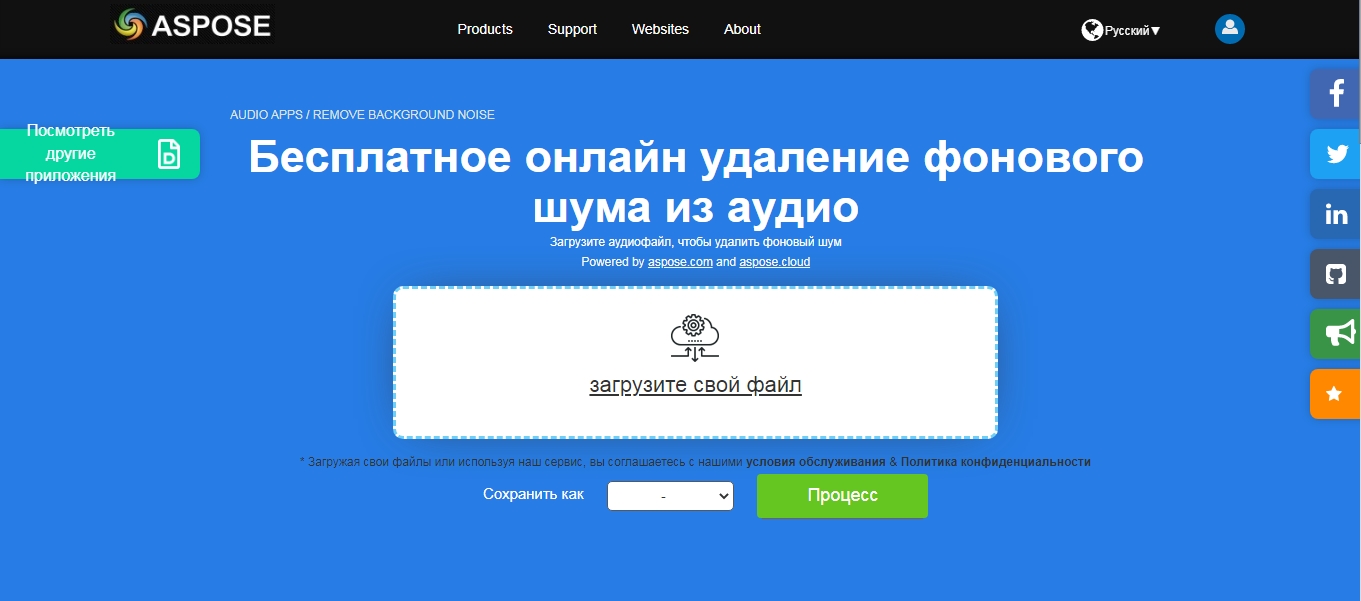Share on LinkedIn sidebar icon
This screenshot has width=1361, height=601.
coord(1335,214)
